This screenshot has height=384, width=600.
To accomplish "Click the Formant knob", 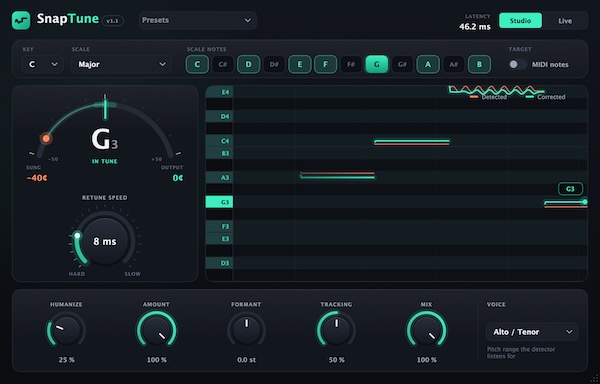I will (x=246, y=330).
